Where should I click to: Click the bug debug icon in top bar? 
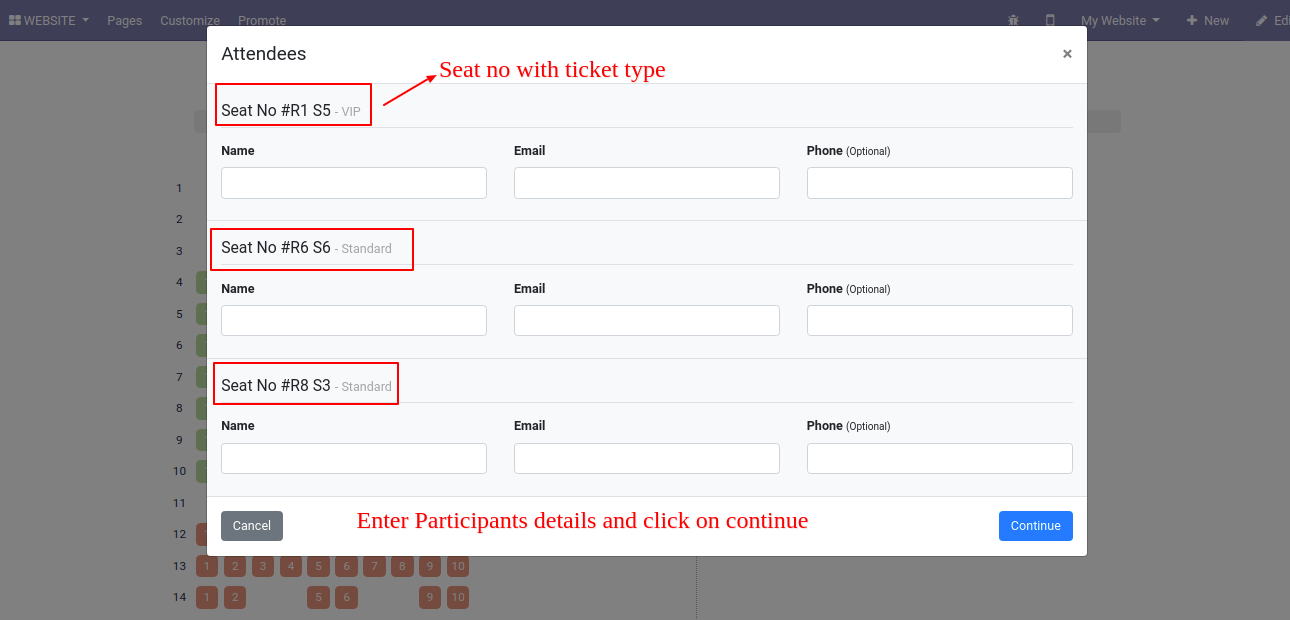point(1014,20)
